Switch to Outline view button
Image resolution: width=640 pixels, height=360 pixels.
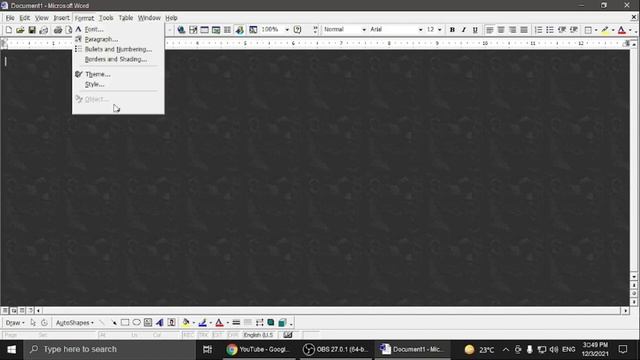30,311
